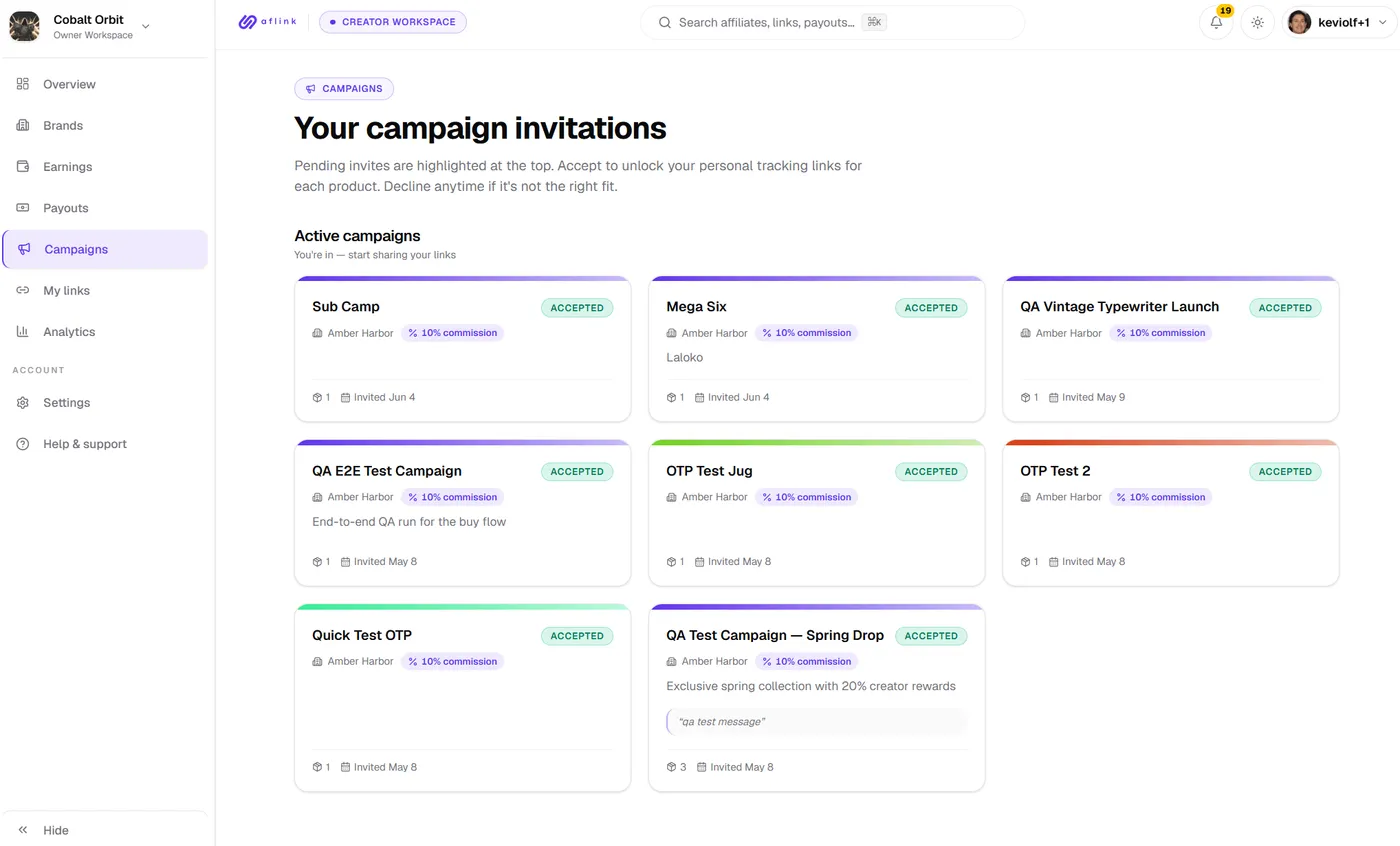Click the 10% commission tag on Sub Camp
The width and height of the screenshot is (1400, 846).
point(452,333)
